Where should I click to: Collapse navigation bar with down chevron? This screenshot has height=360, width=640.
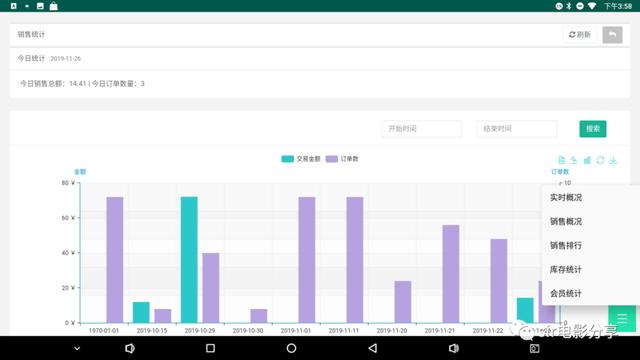pos(77,348)
